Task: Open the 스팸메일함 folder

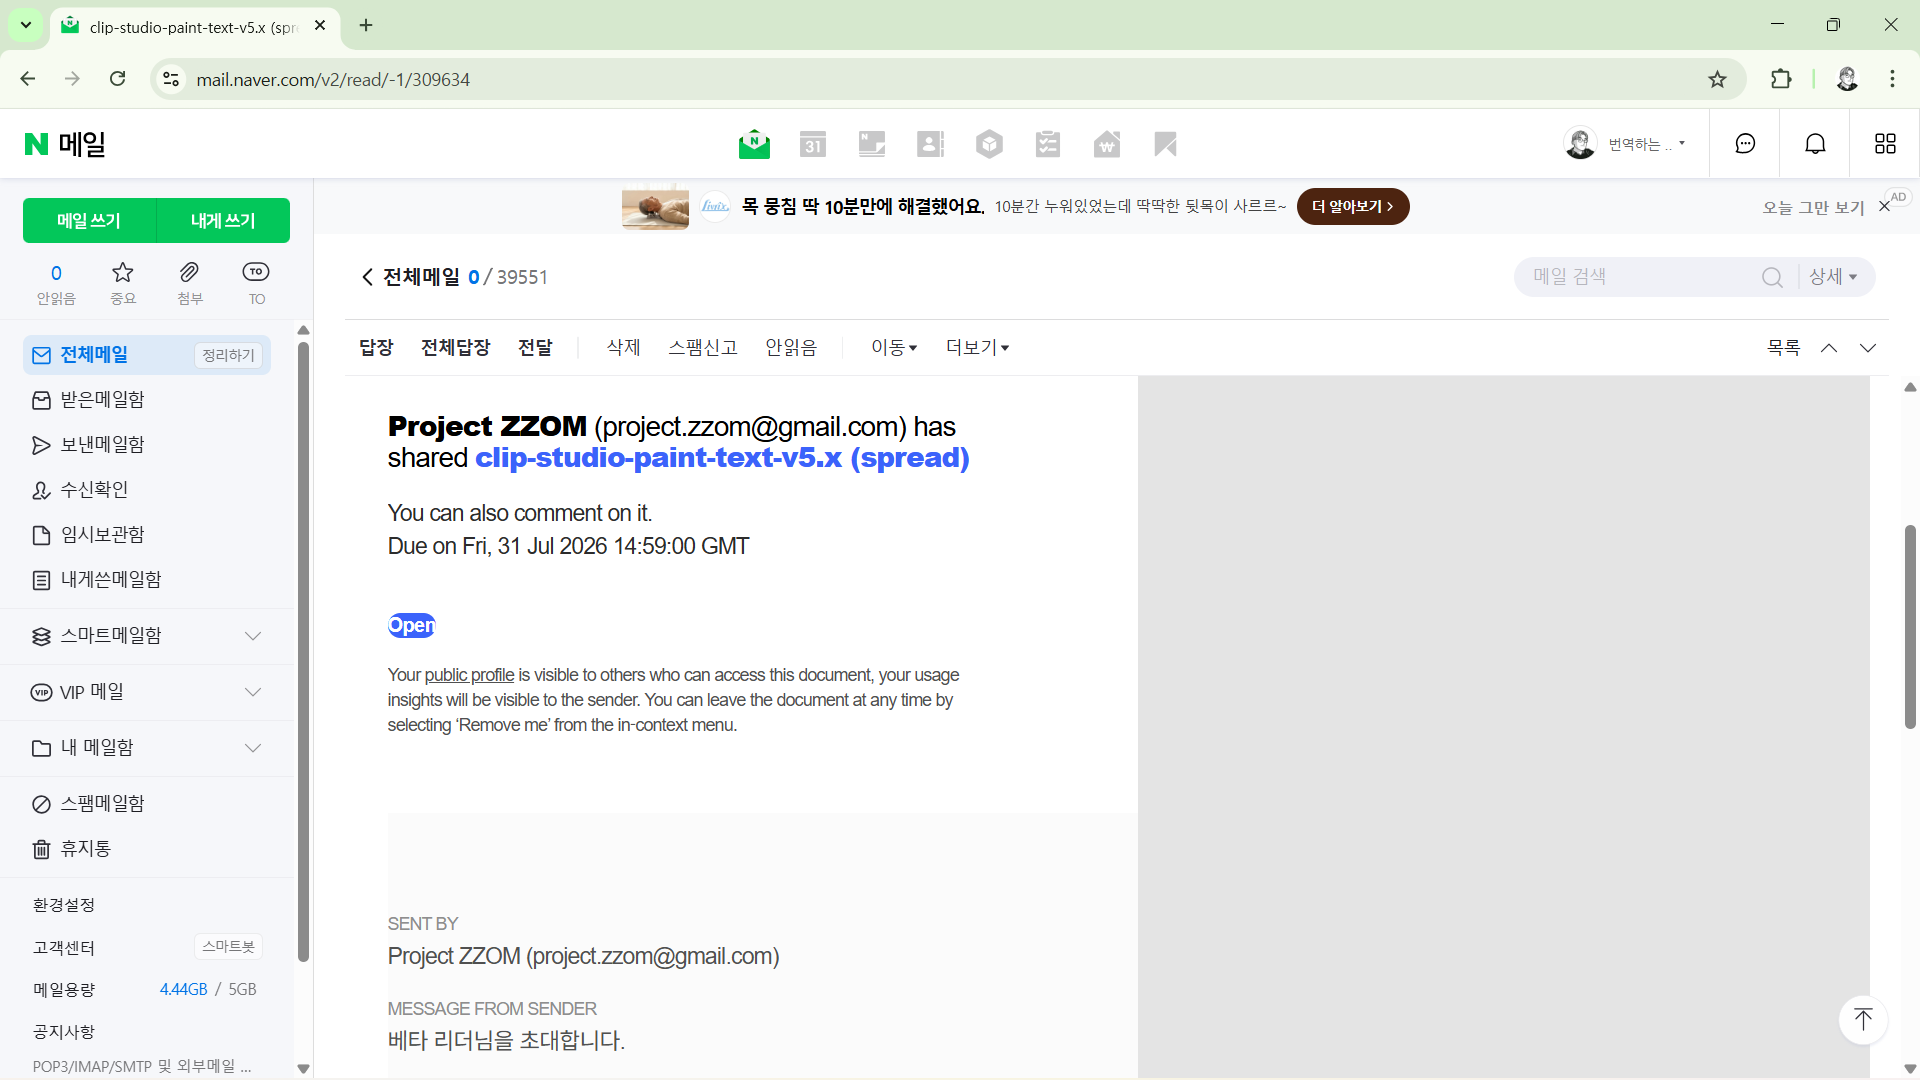Action: click(x=102, y=804)
